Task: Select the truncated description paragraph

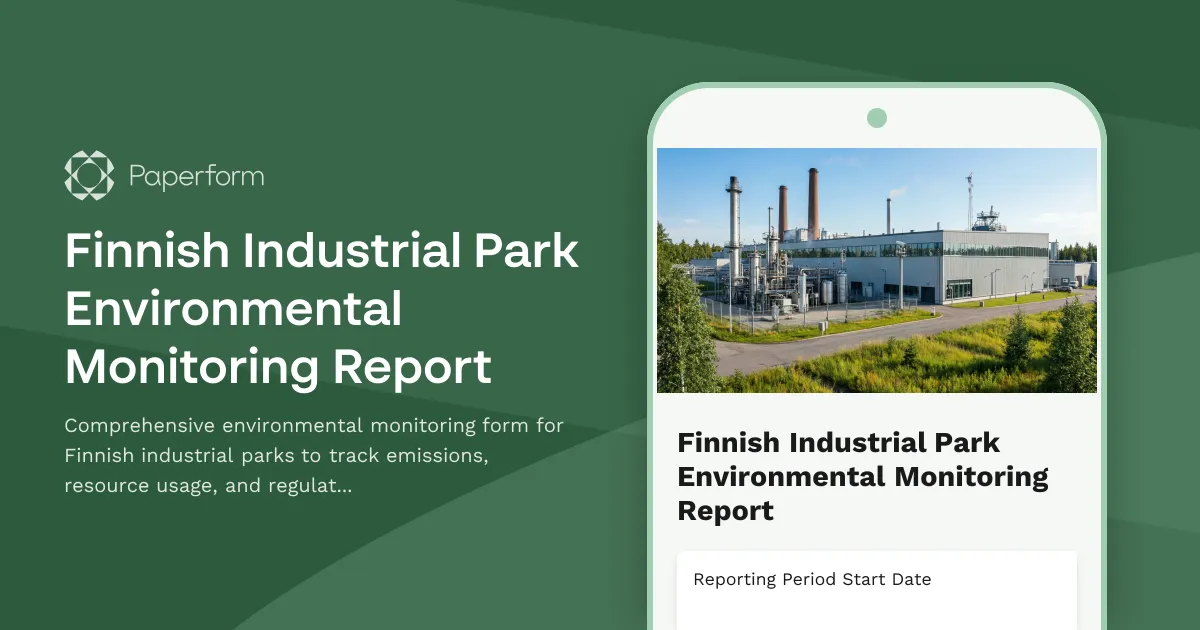Action: 314,455
